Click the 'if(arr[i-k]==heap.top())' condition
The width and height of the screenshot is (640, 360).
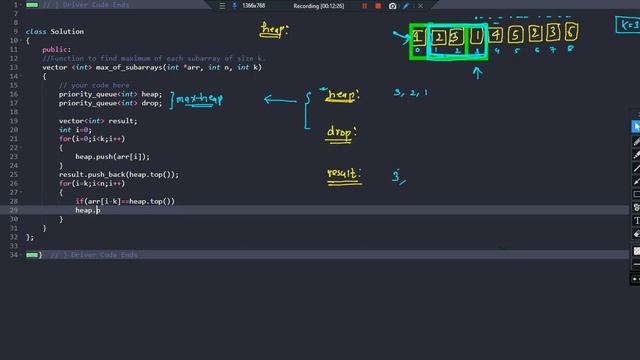[125, 201]
